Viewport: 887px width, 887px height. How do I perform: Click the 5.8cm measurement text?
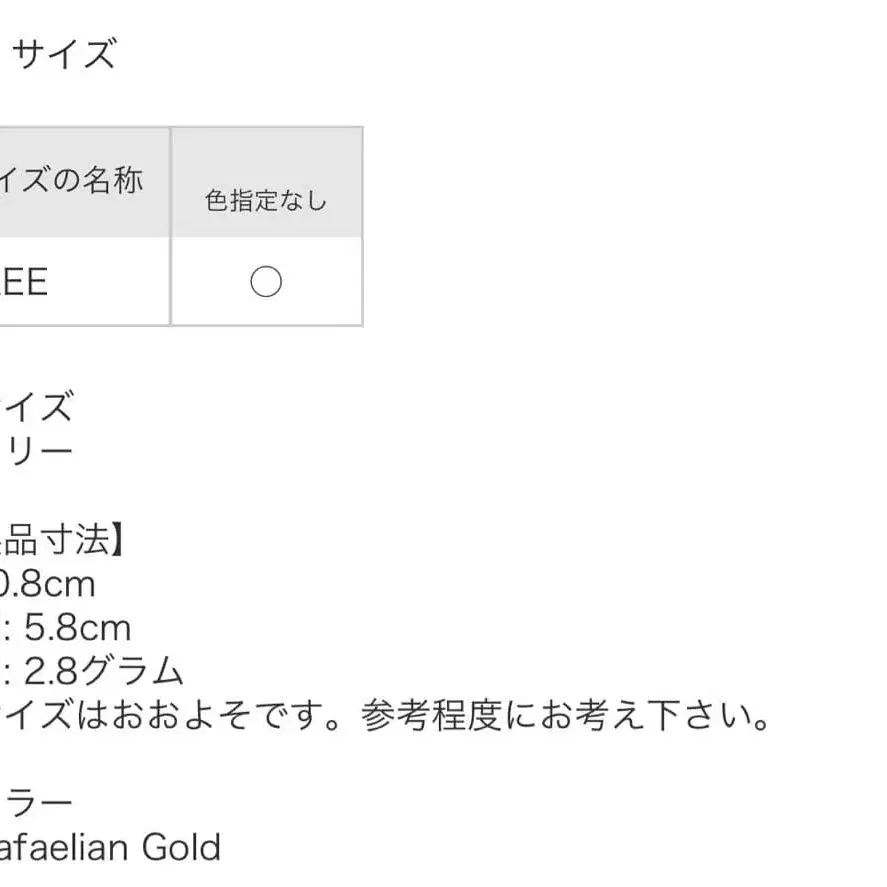(78, 628)
